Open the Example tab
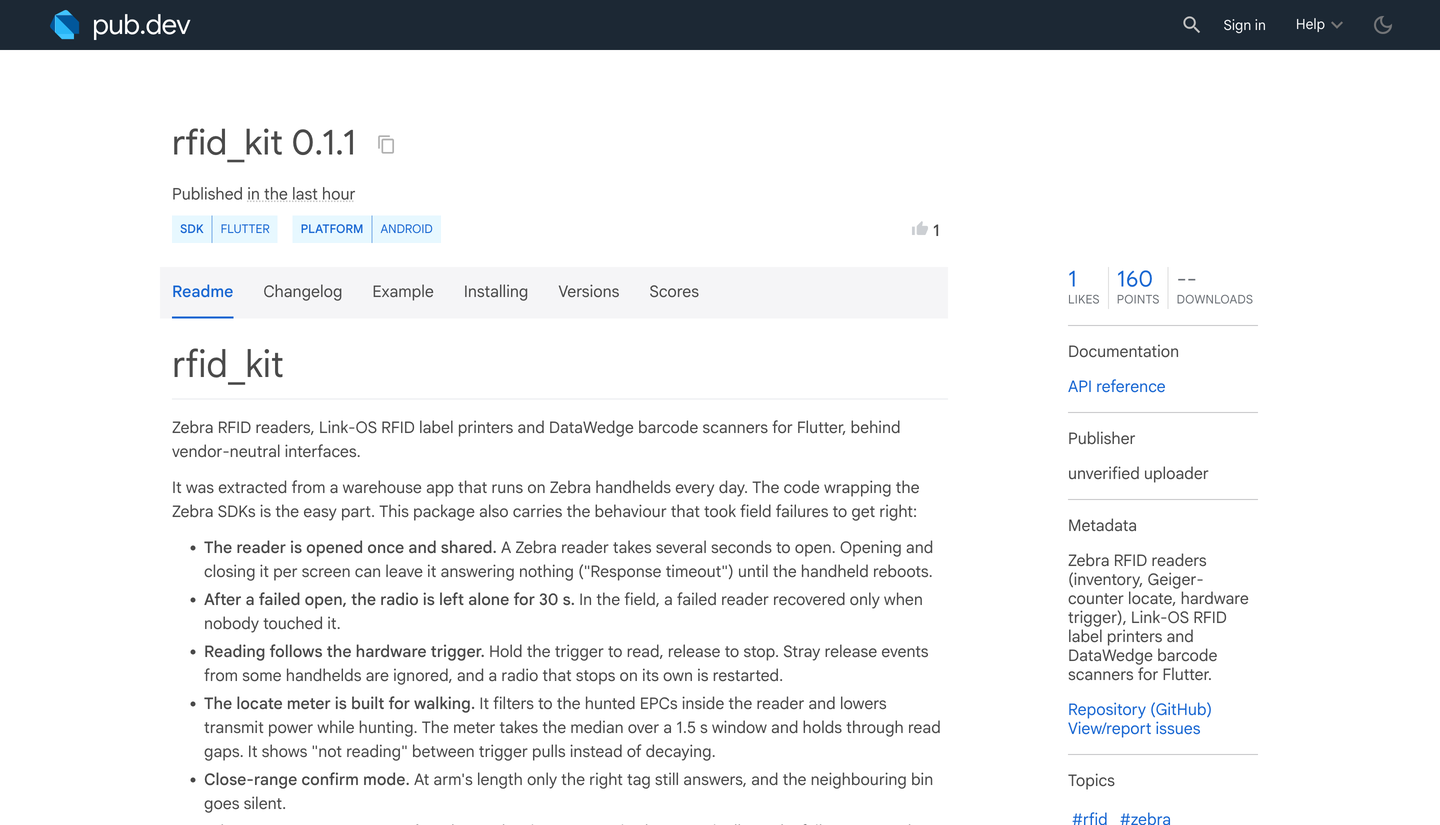Viewport: 1440px width, 825px height. click(403, 292)
